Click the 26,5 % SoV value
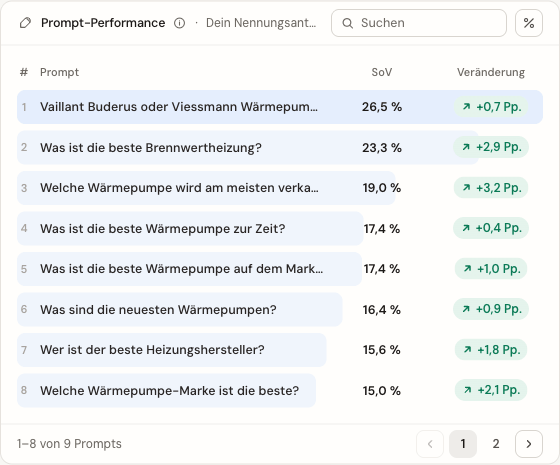This screenshot has height=465, width=560. (x=382, y=107)
